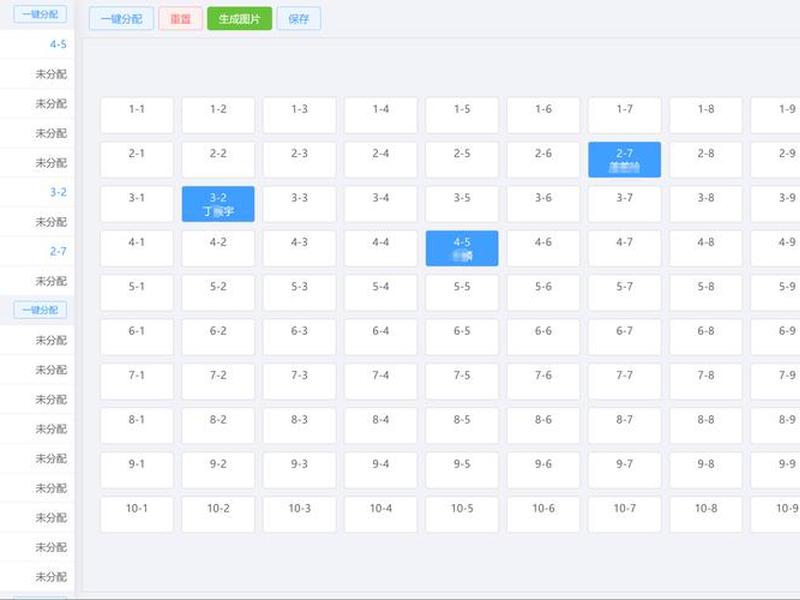800x600 pixels.
Task: Click seat 1-7
Action: click(624, 115)
